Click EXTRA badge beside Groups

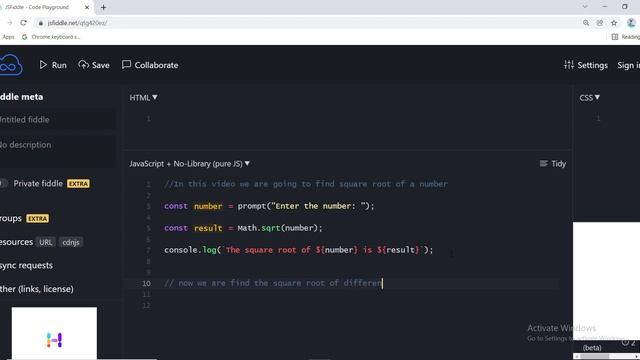tap(38, 219)
